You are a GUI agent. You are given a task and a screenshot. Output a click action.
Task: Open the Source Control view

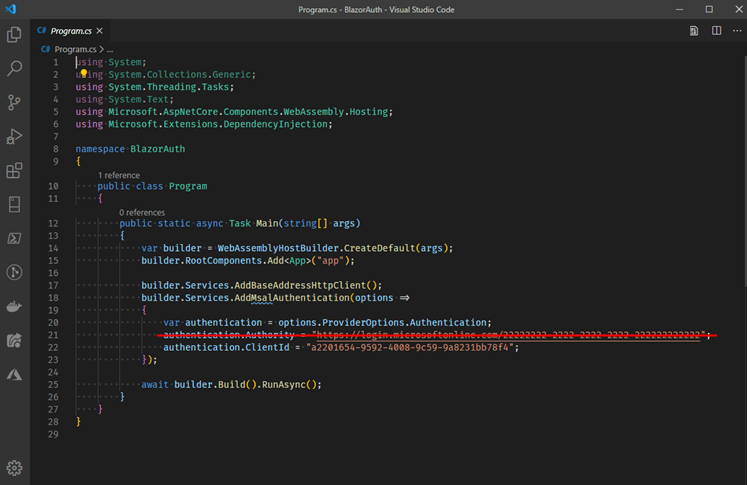[14, 102]
